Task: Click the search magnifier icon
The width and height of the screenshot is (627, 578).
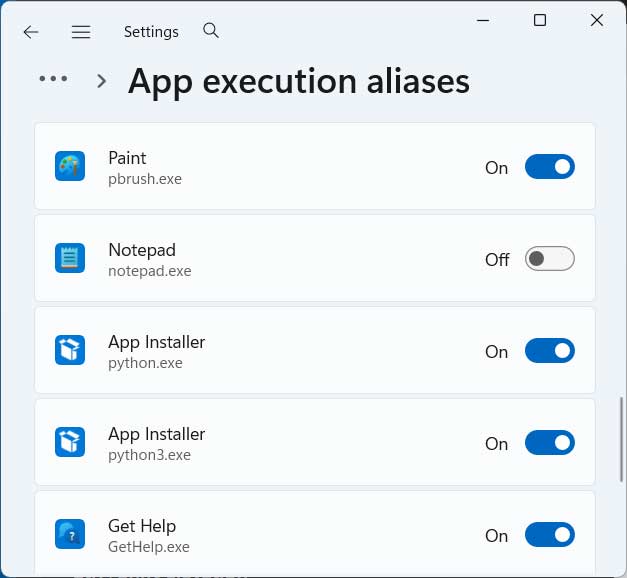Action: [211, 31]
